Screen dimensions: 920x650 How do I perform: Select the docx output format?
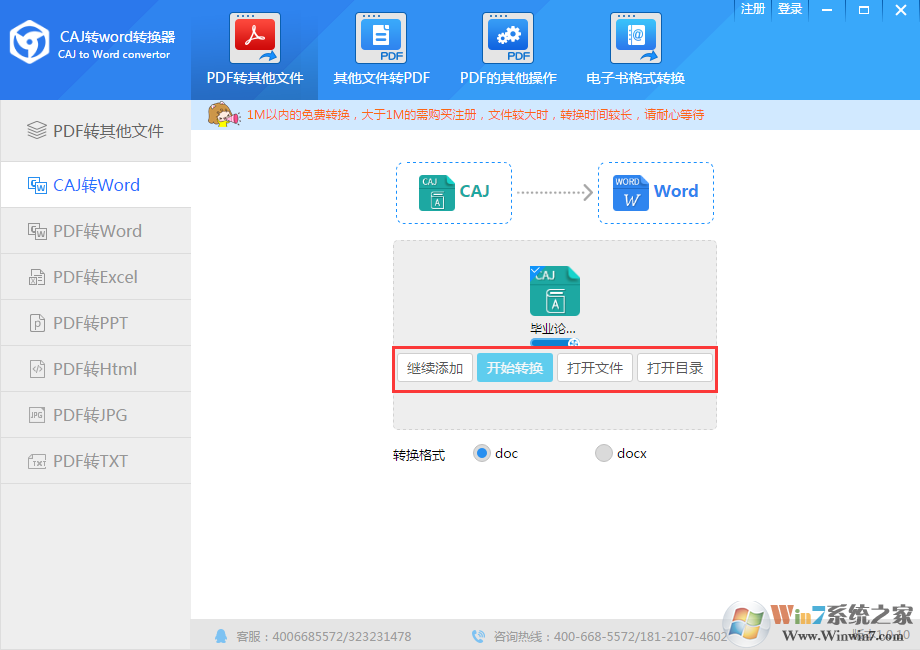(603, 453)
